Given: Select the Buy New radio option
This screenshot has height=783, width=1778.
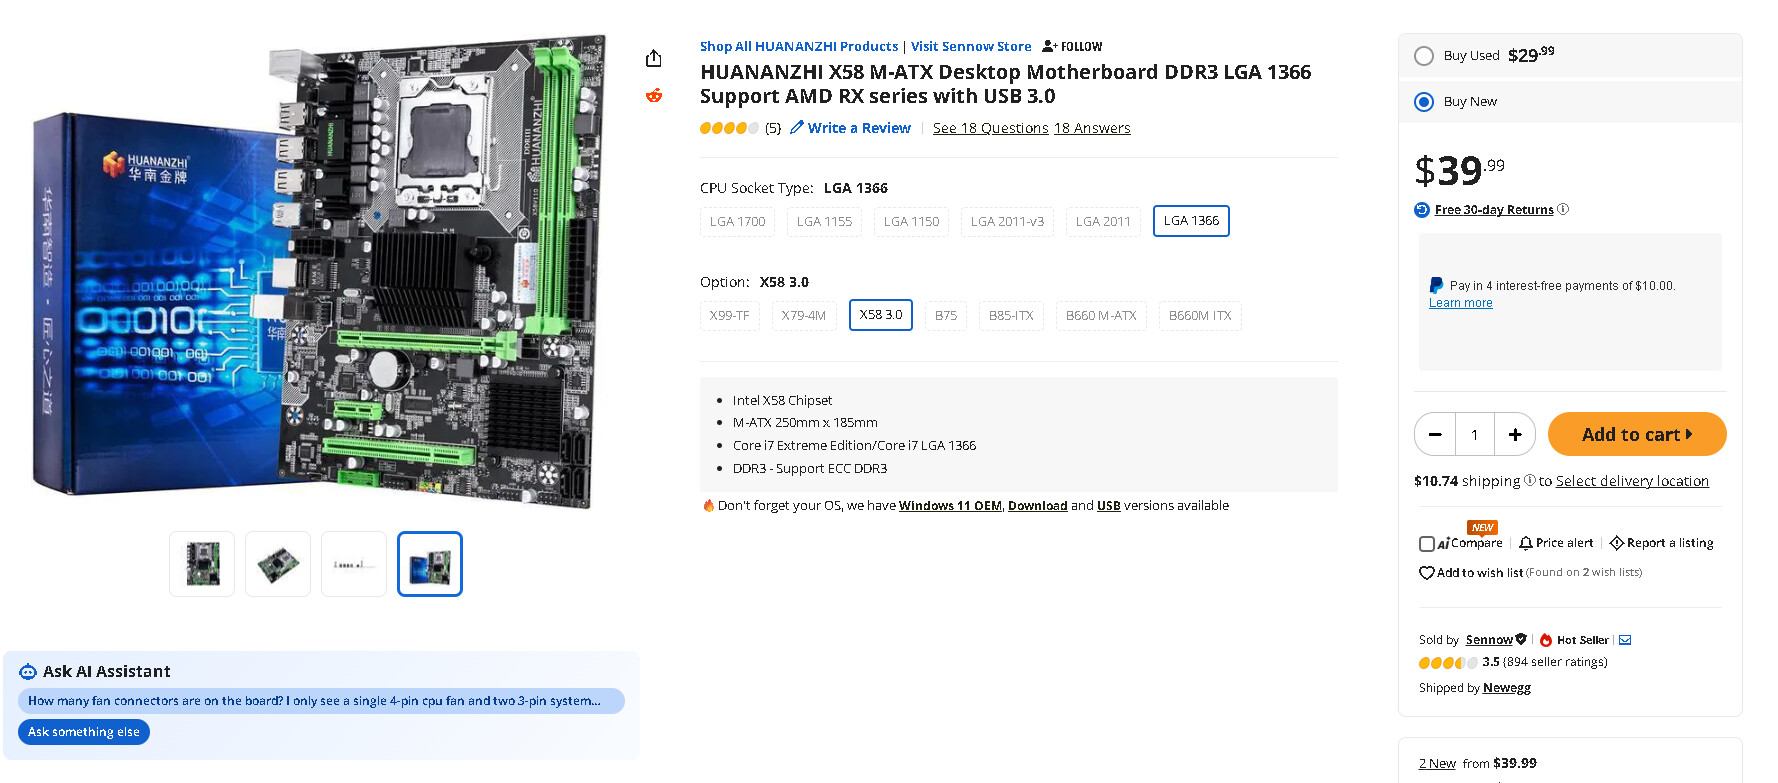Looking at the screenshot, I should [x=1424, y=102].
